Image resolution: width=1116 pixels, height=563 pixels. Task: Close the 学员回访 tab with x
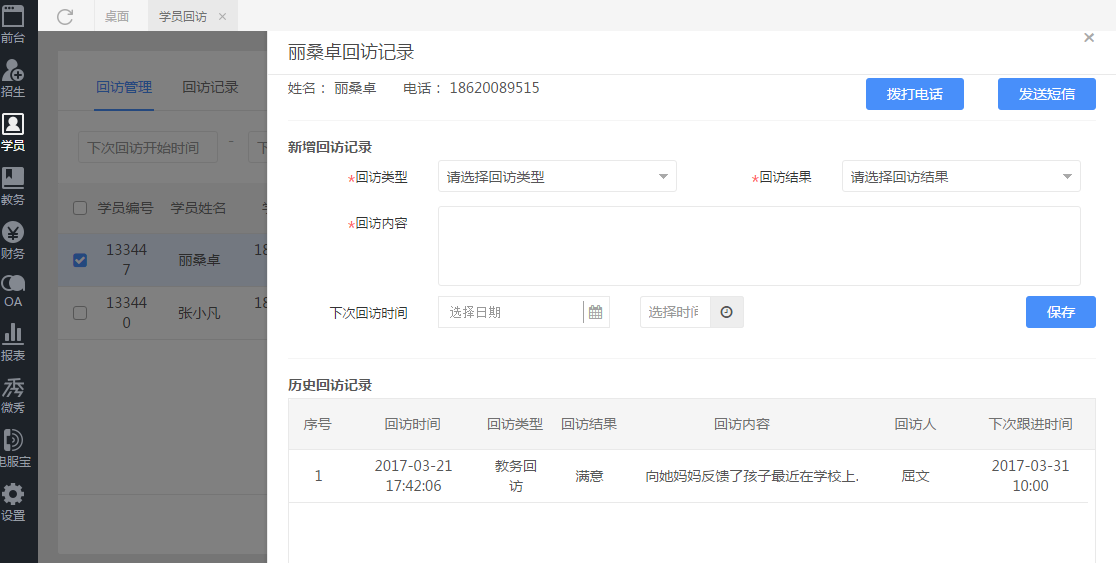(222, 16)
